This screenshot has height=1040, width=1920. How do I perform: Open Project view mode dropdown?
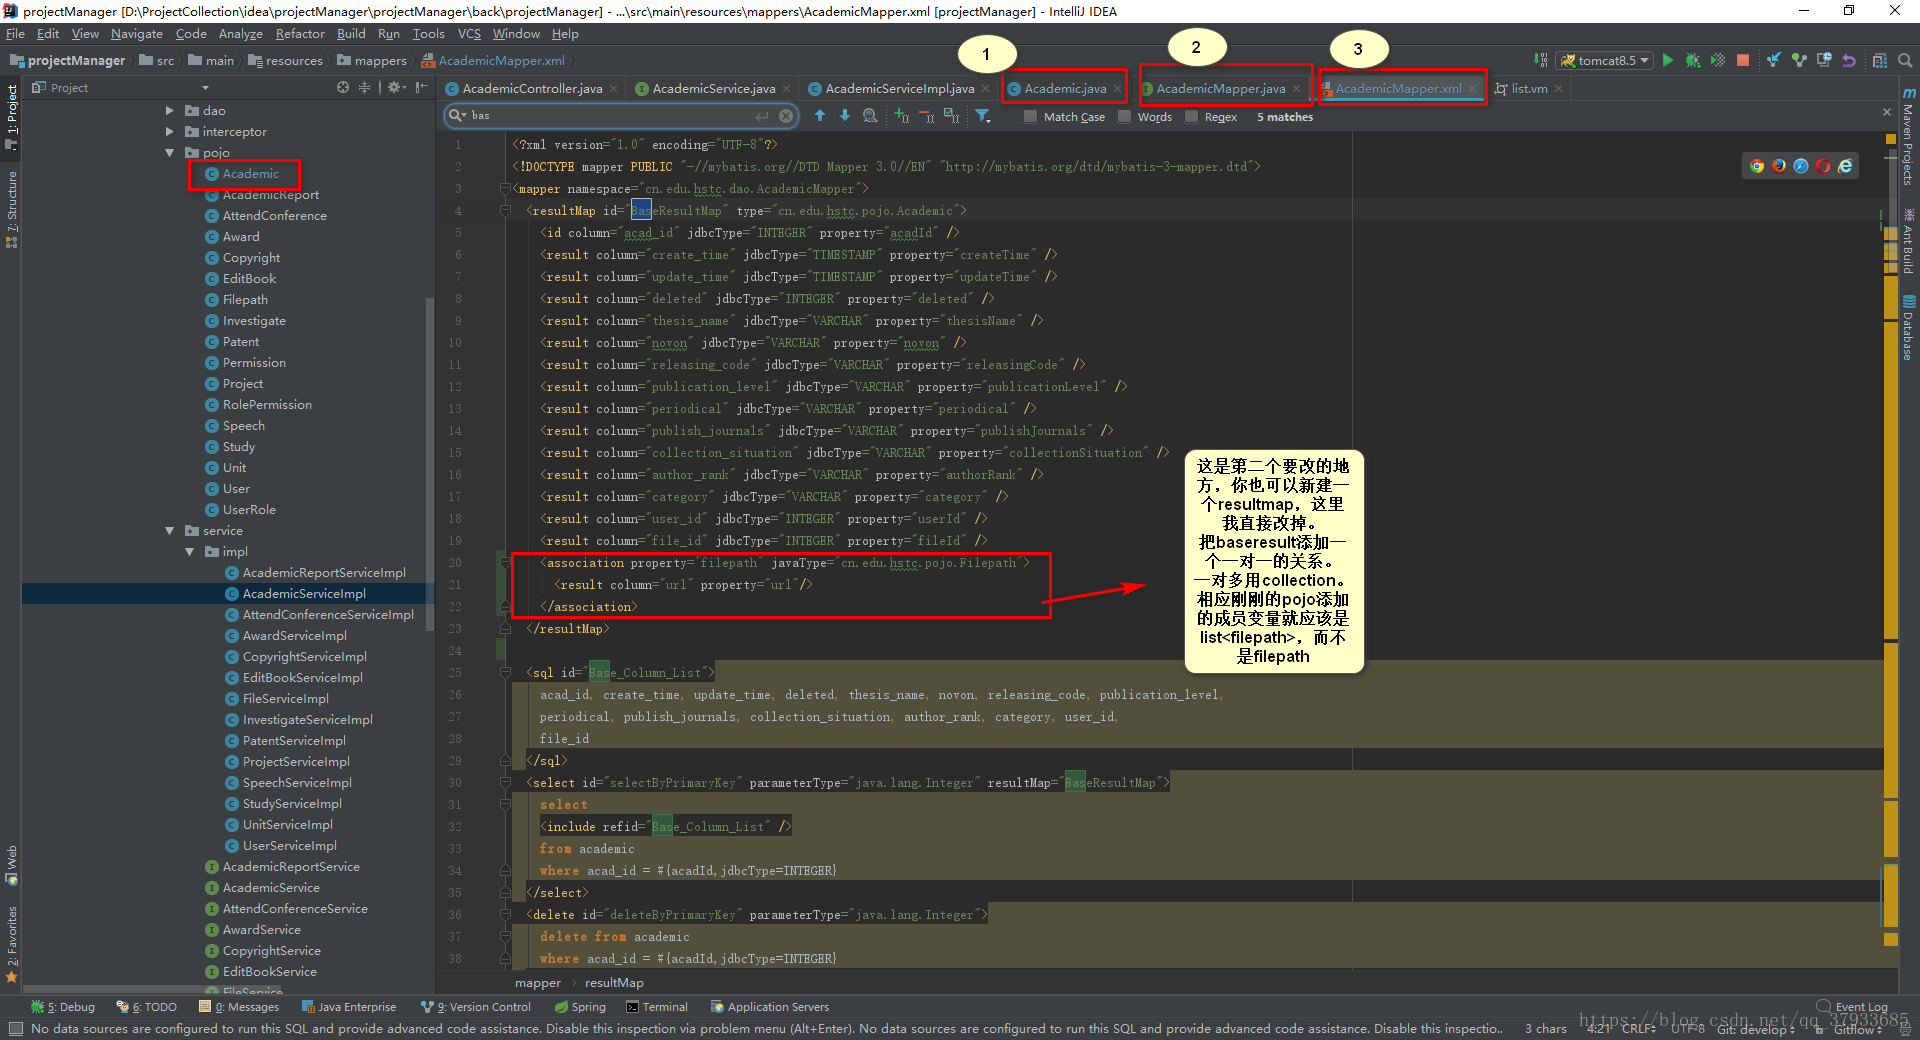pyautogui.click(x=205, y=88)
